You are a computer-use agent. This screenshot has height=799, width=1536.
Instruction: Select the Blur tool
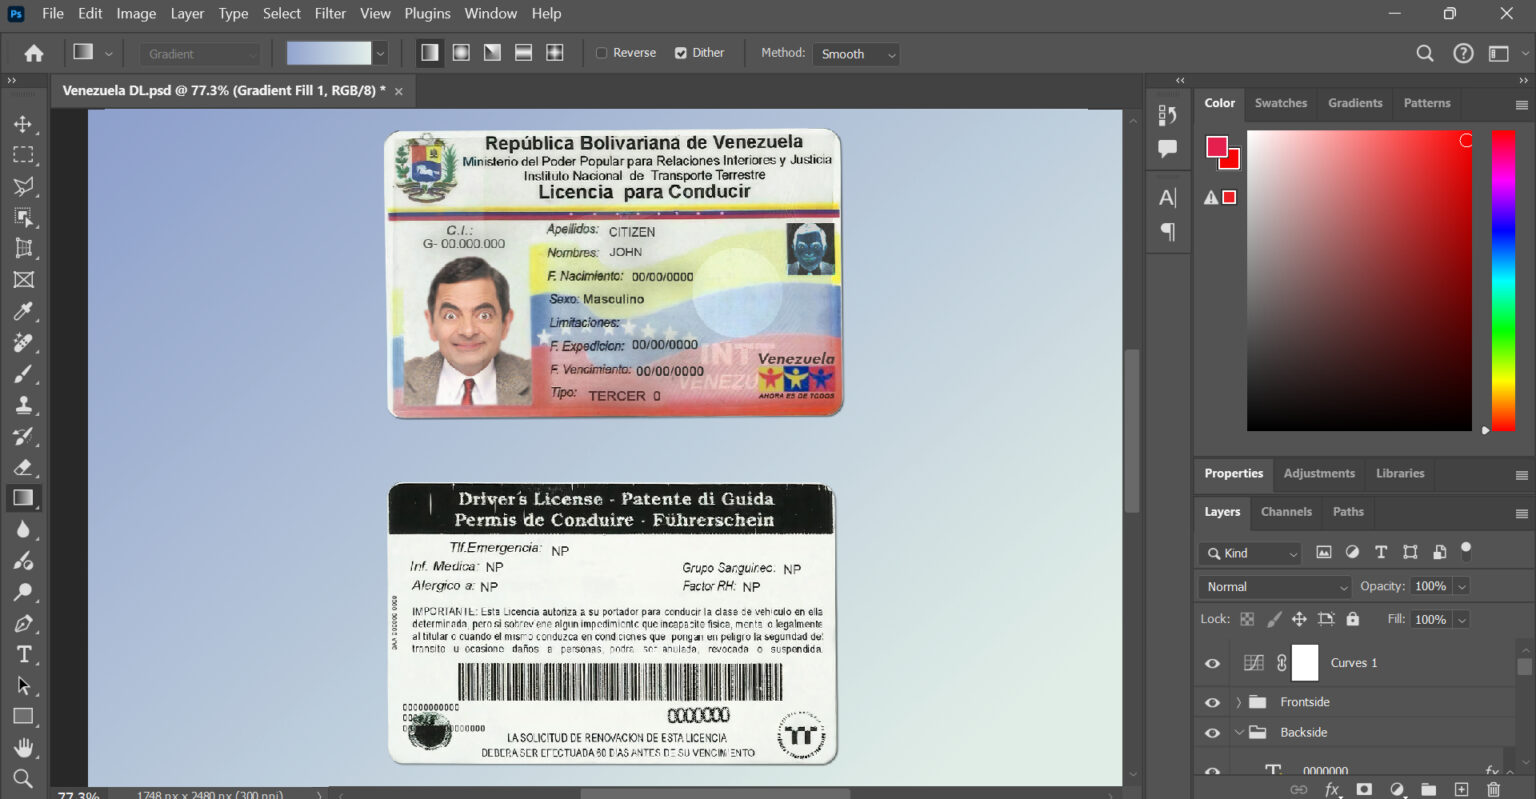click(23, 529)
